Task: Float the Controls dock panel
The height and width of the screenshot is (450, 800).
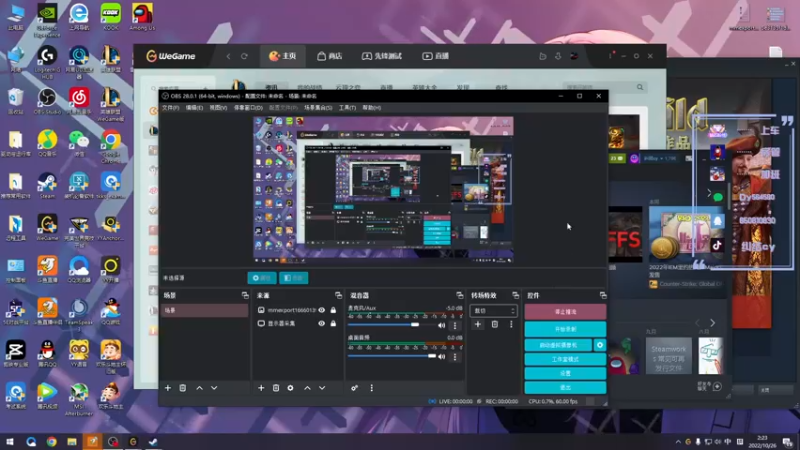Action: tap(603, 295)
